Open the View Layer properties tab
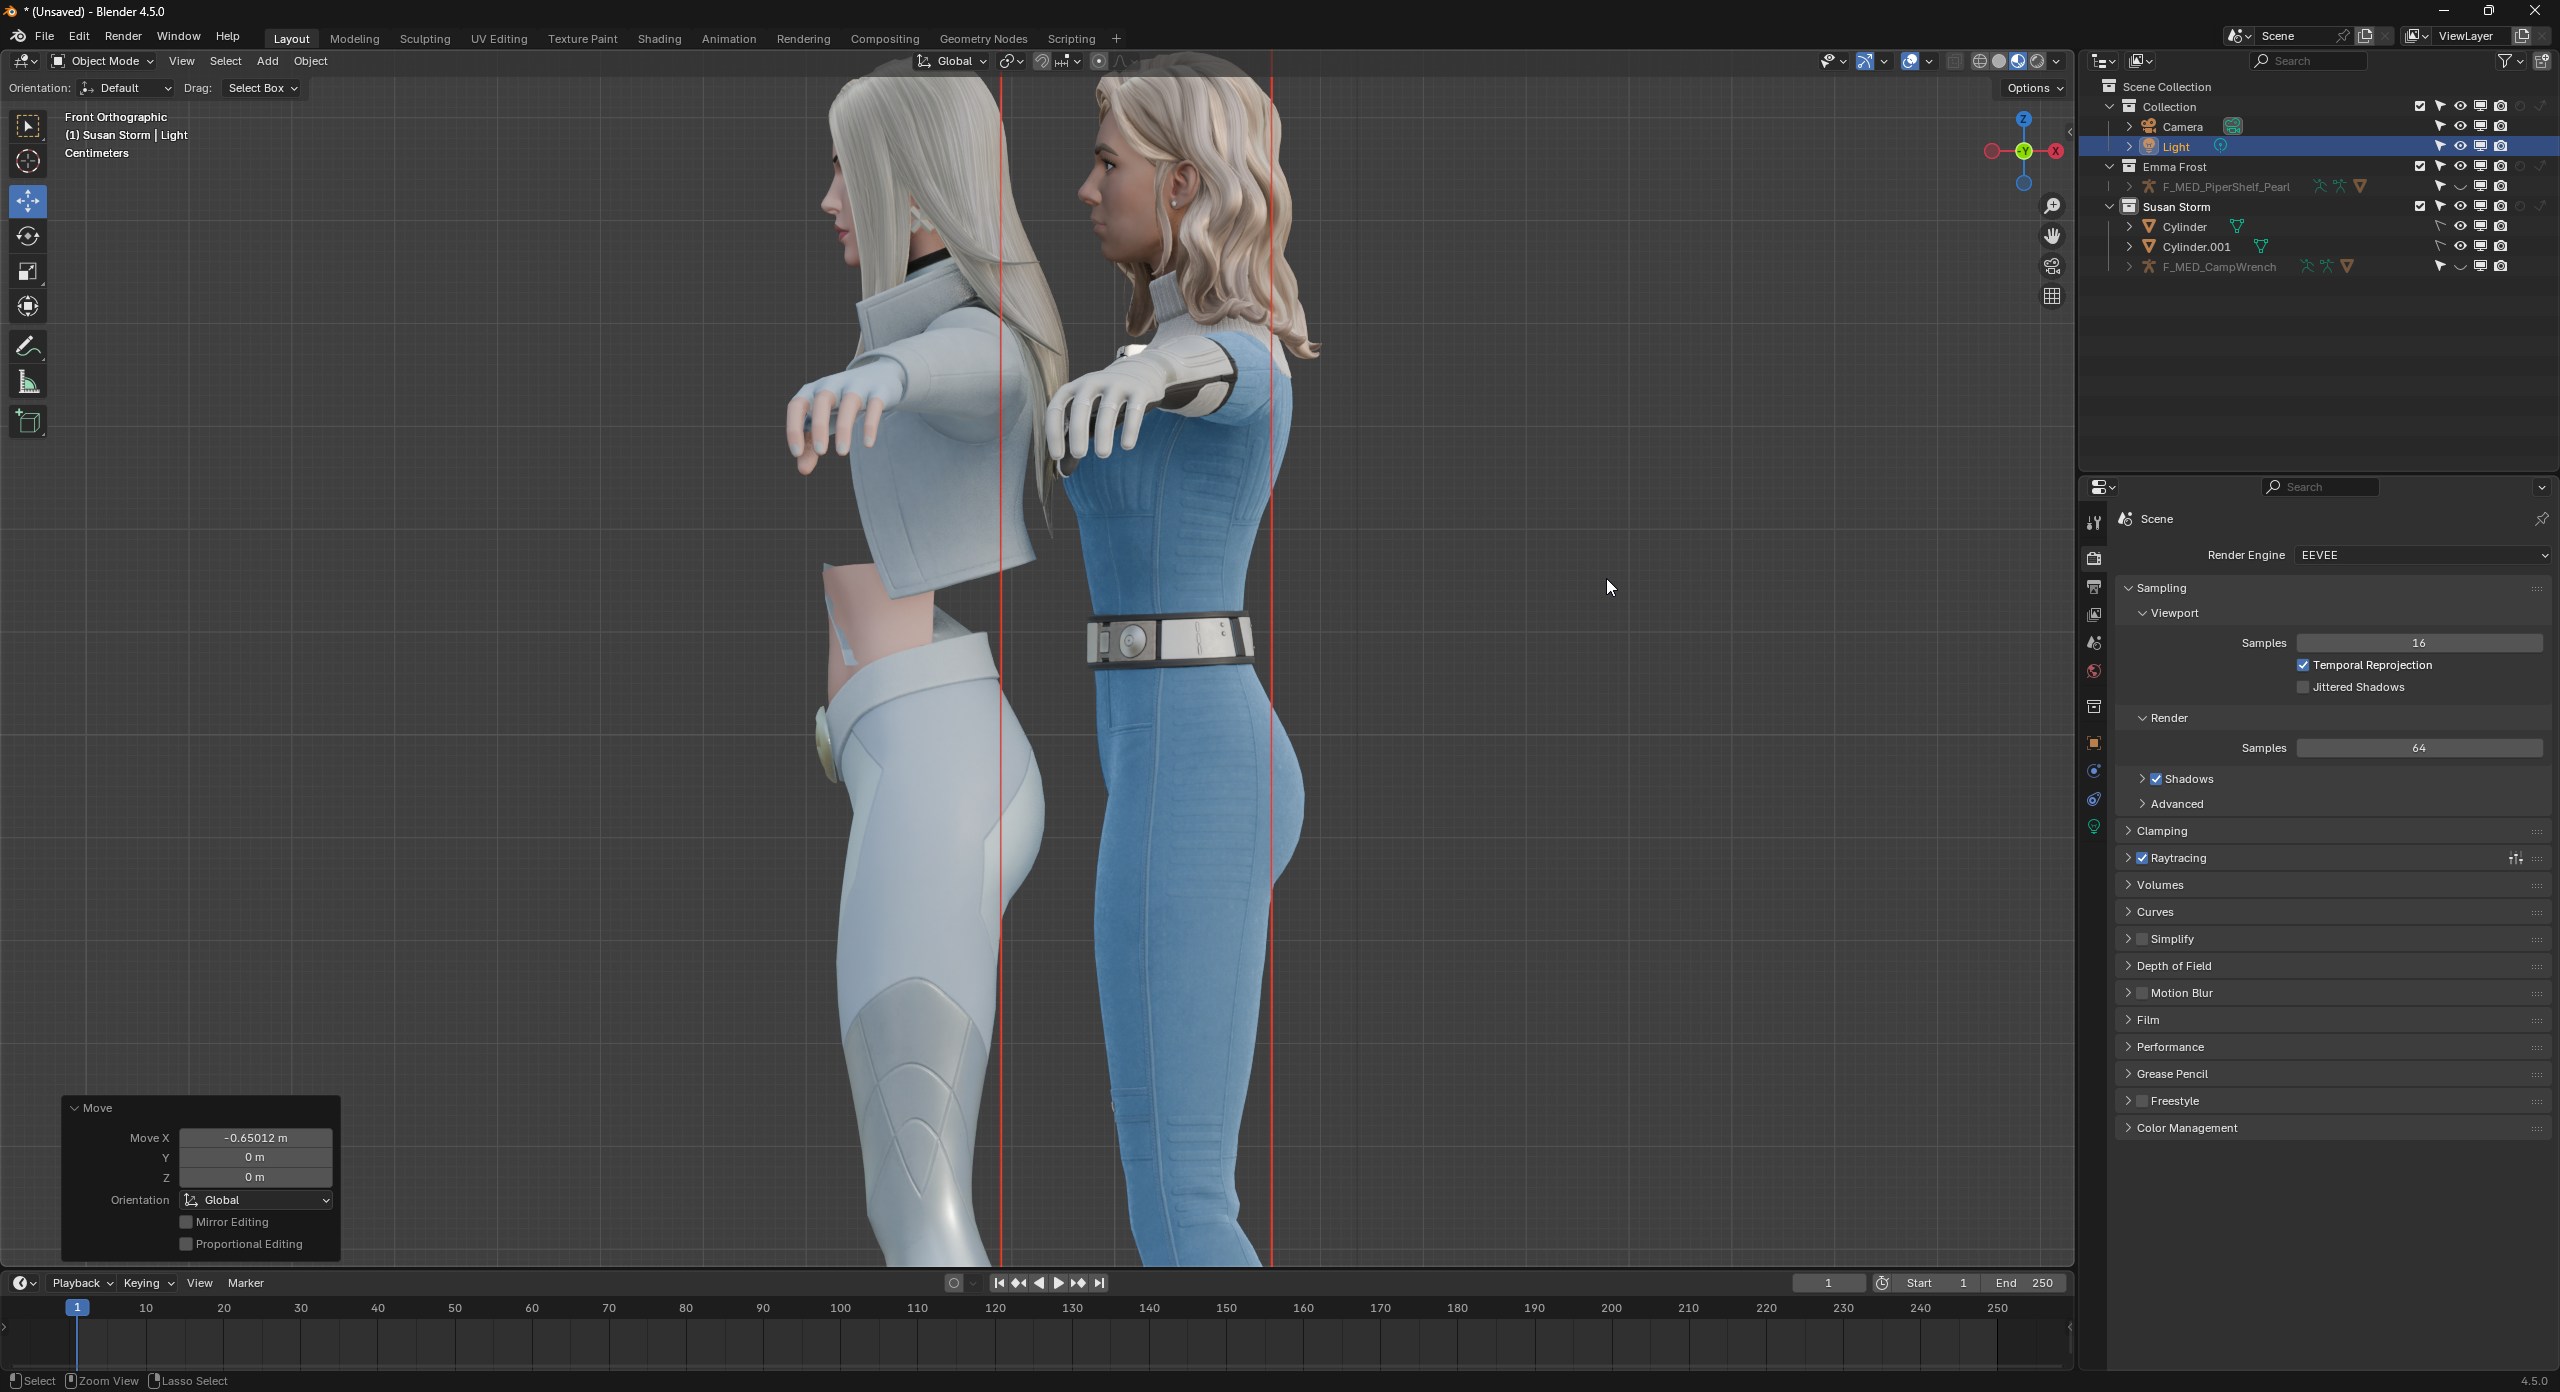This screenshot has height=1392, width=2560. pos(2094,615)
